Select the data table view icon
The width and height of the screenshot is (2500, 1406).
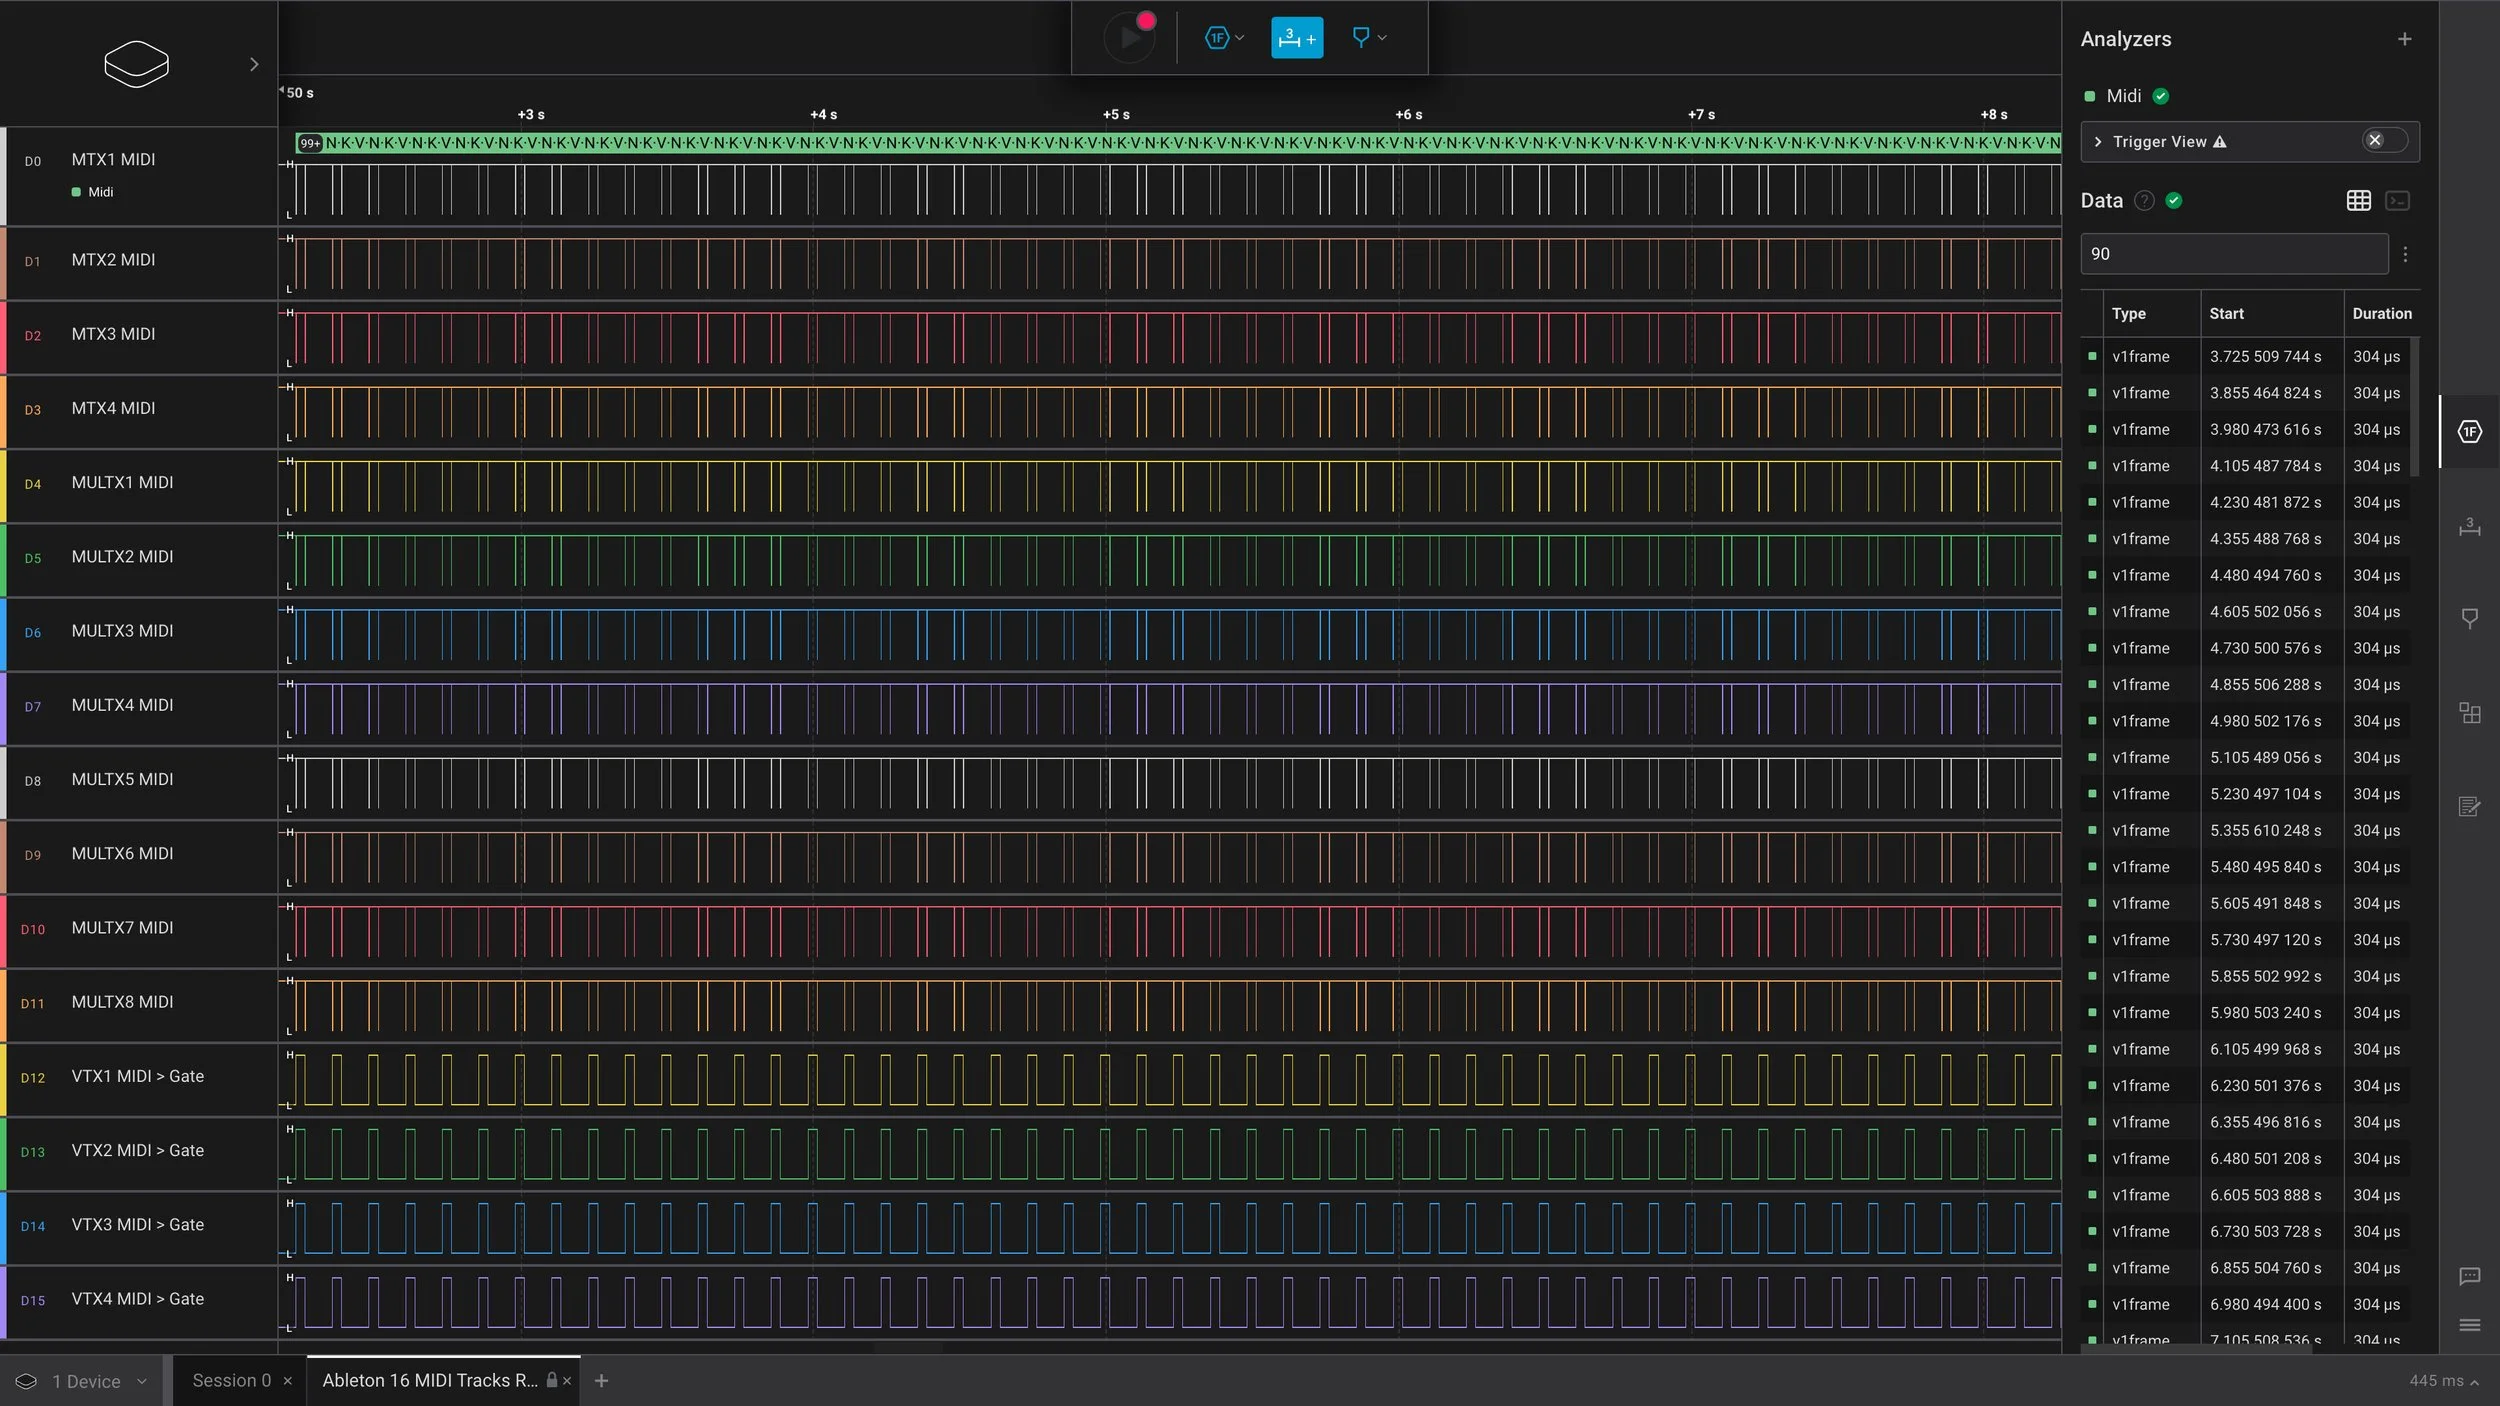tap(2358, 201)
